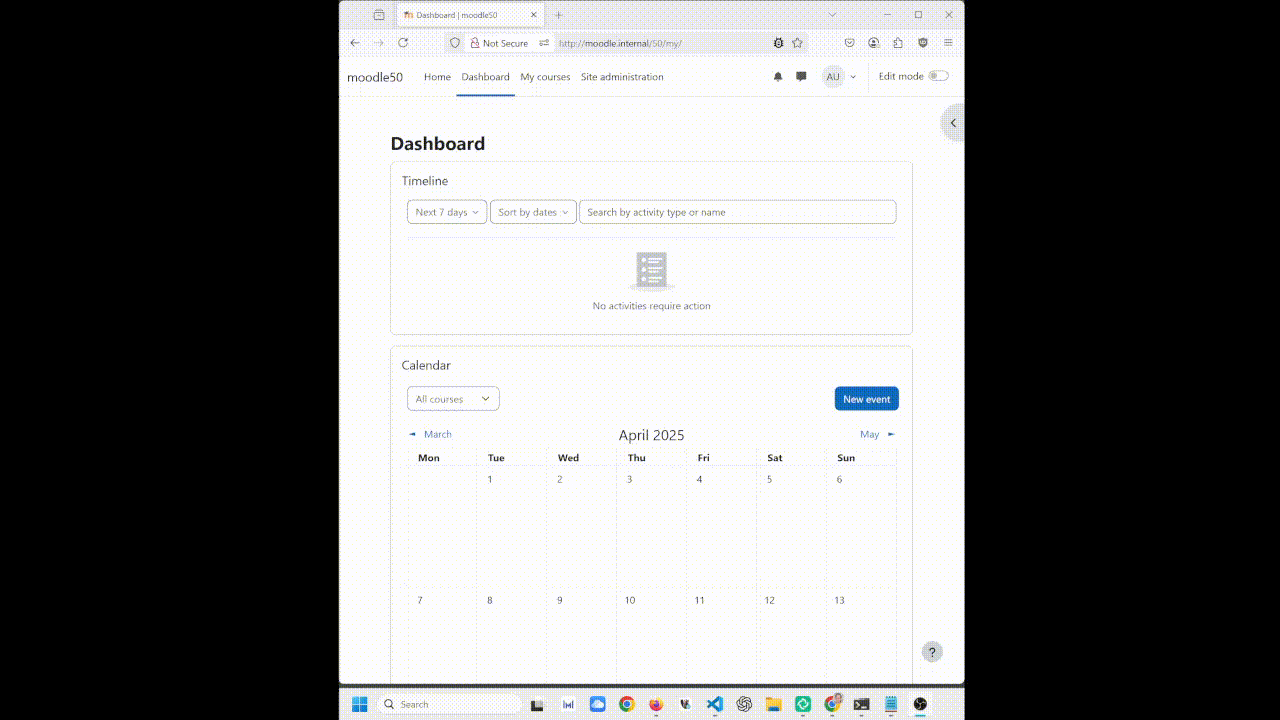Select April 9 in the calendar

pyautogui.click(x=560, y=600)
